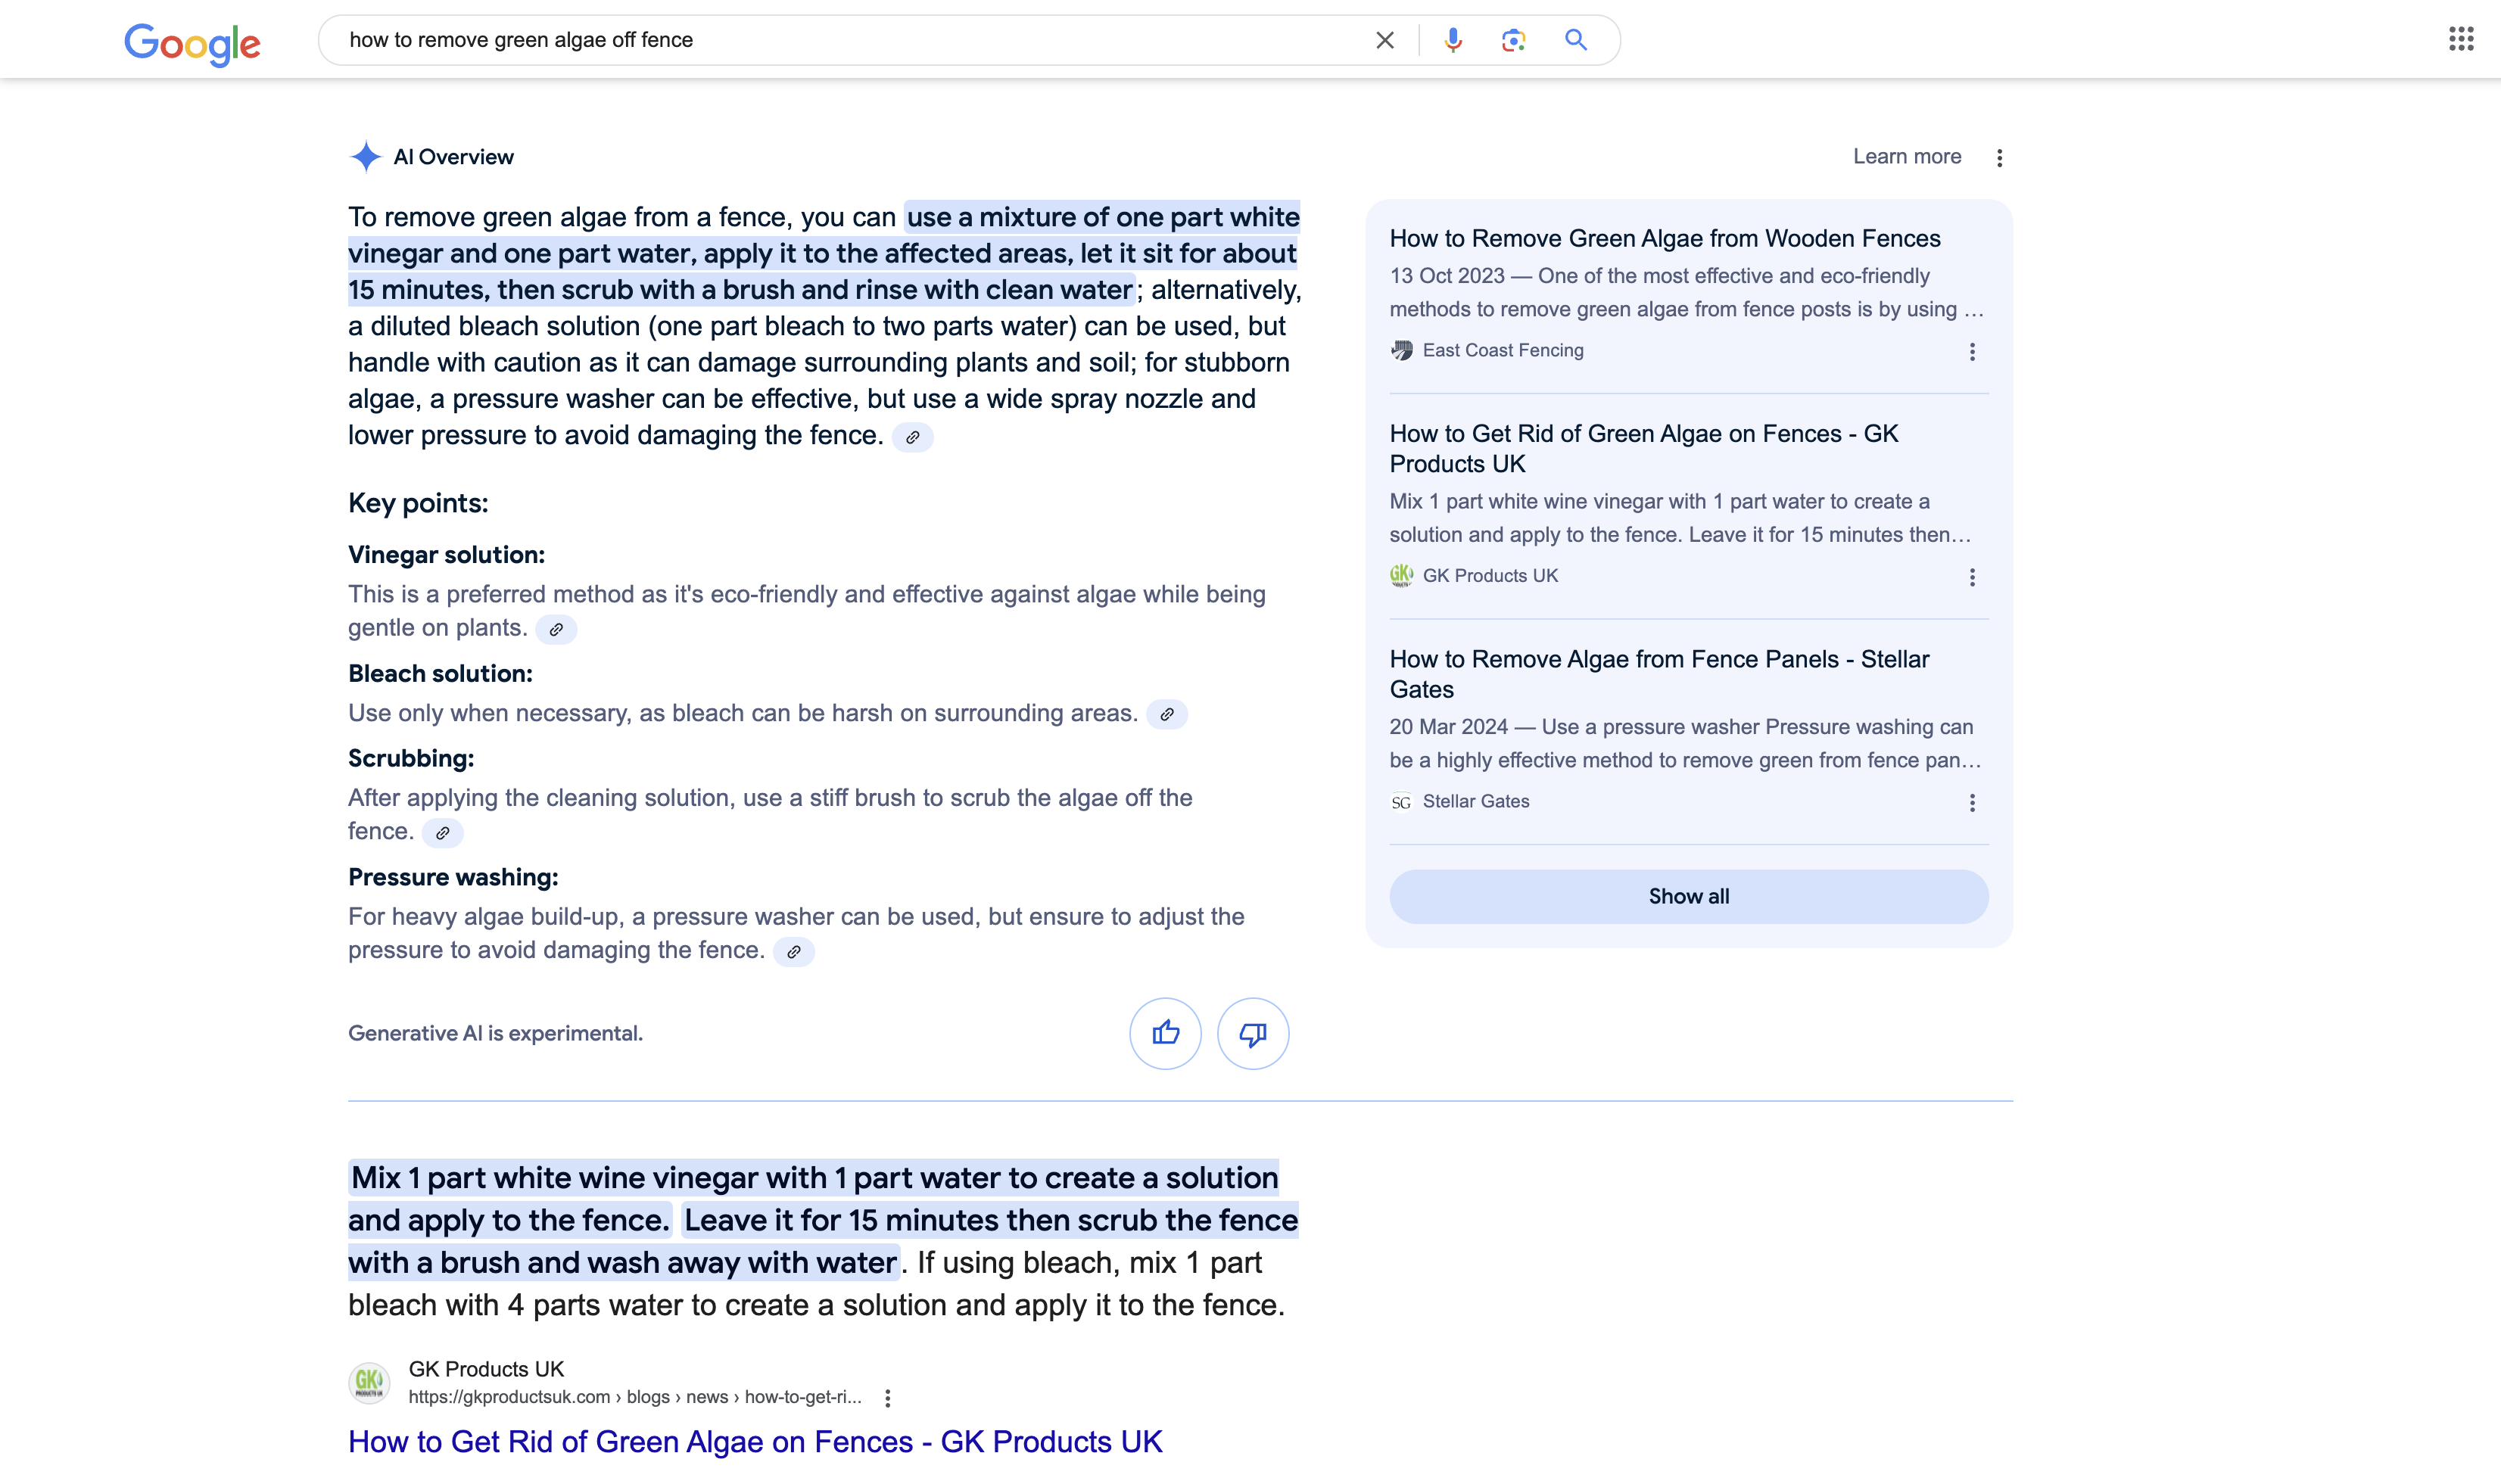The height and width of the screenshot is (1484, 2501).
Task: Open AI Overview three-dot menu
Action: 1999,158
